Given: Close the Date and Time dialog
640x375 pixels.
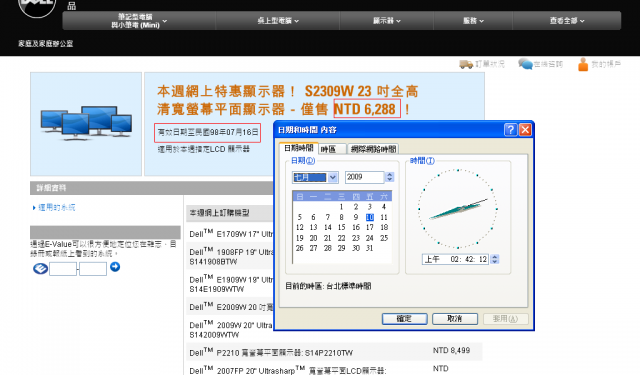Looking at the screenshot, I should tap(525, 130).
